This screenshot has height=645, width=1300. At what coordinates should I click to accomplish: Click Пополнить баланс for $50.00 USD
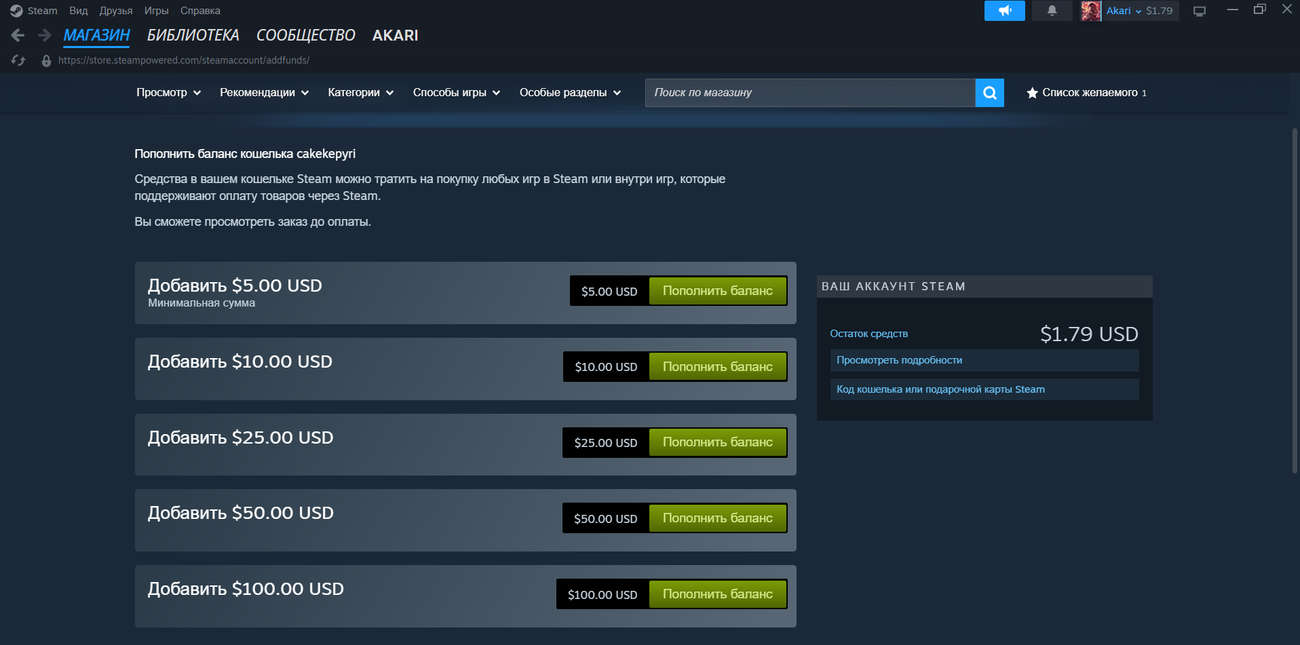(718, 518)
